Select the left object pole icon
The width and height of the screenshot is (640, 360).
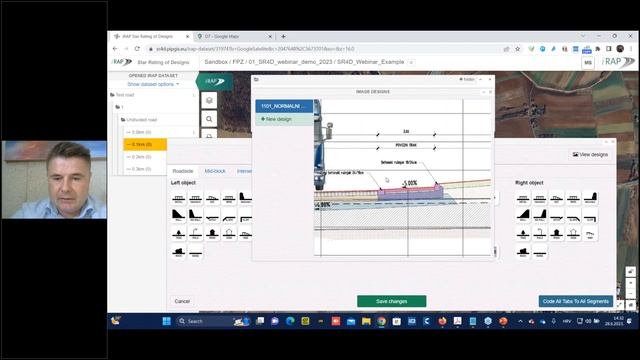(x=195, y=233)
